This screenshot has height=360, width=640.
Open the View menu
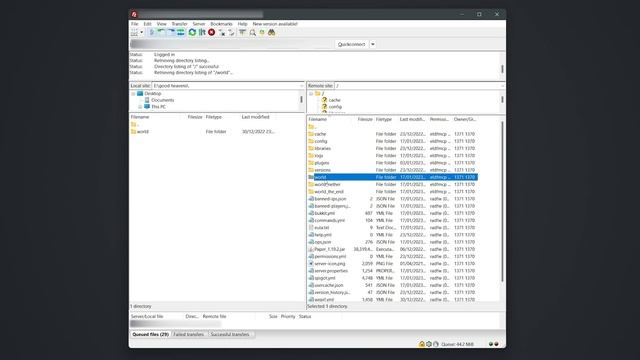click(162, 24)
